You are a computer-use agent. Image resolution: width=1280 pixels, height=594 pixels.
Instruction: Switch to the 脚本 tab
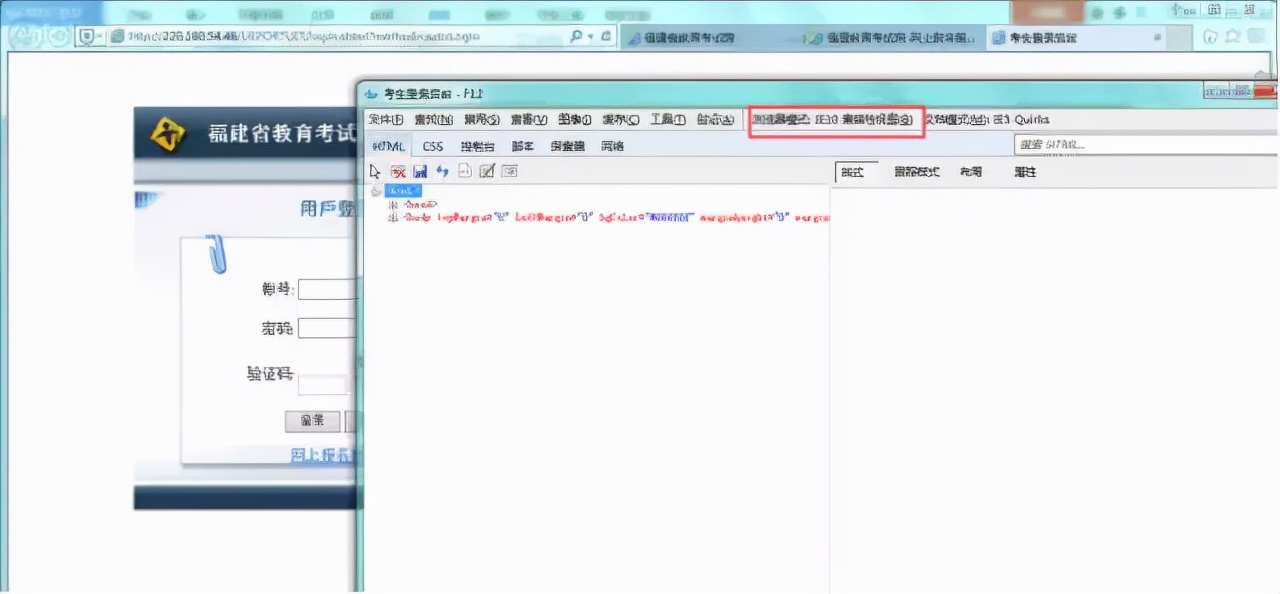pyautogui.click(x=523, y=146)
